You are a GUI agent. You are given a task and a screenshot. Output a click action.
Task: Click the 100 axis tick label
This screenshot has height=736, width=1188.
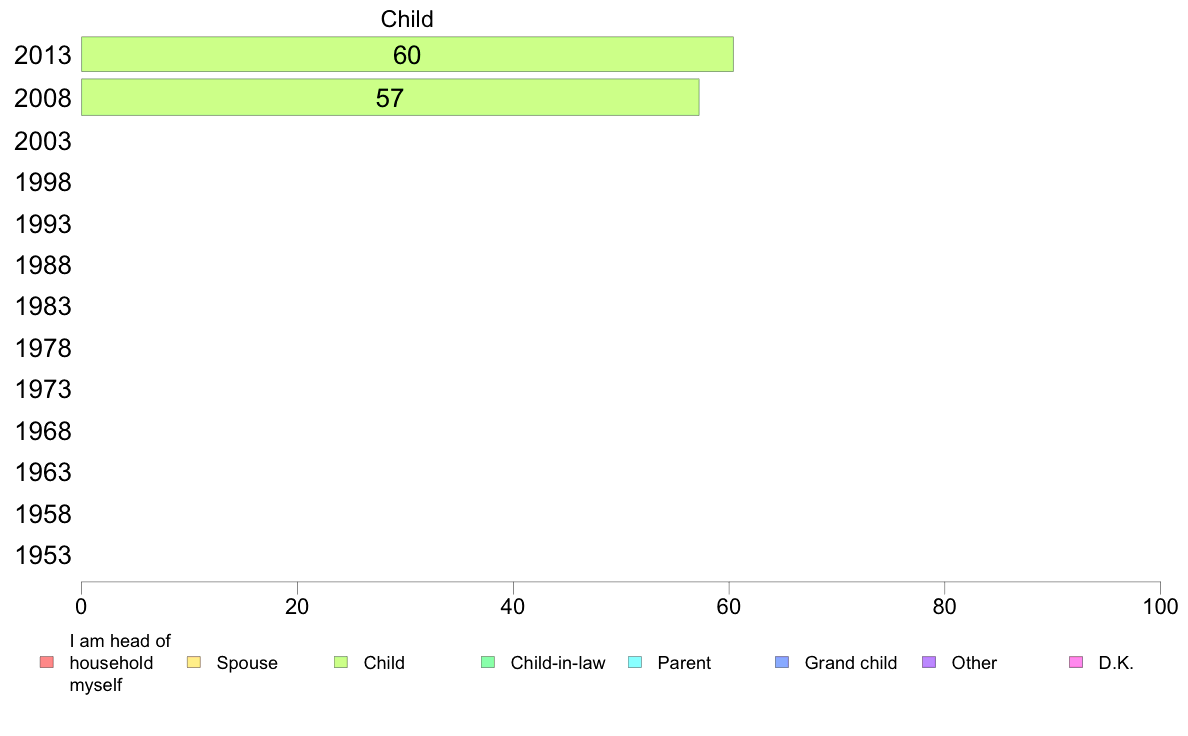click(x=1160, y=607)
